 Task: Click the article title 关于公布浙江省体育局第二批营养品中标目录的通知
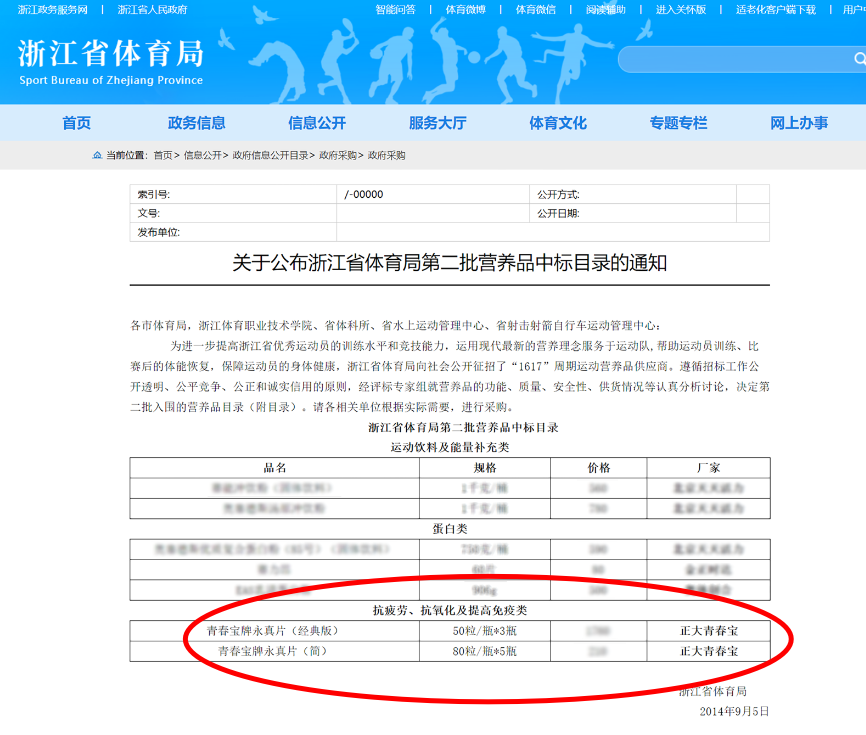click(x=450, y=263)
